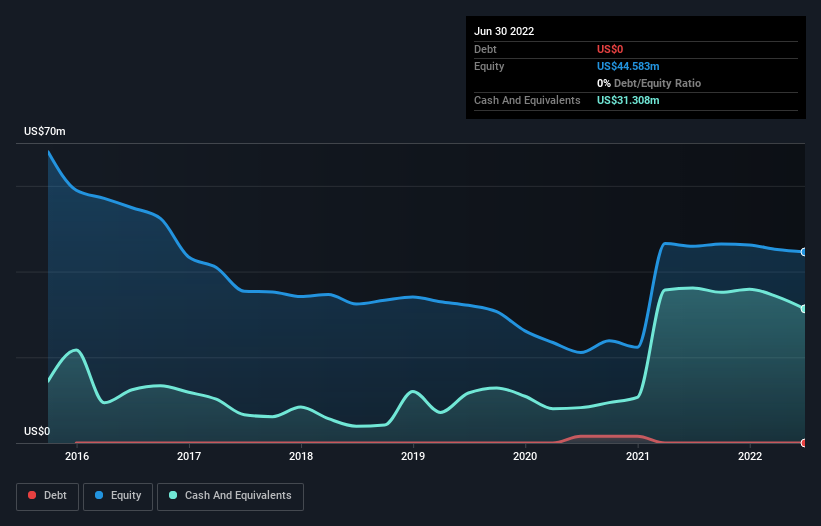
Task: Select the 2019 x-axis label
Action: coord(413,456)
